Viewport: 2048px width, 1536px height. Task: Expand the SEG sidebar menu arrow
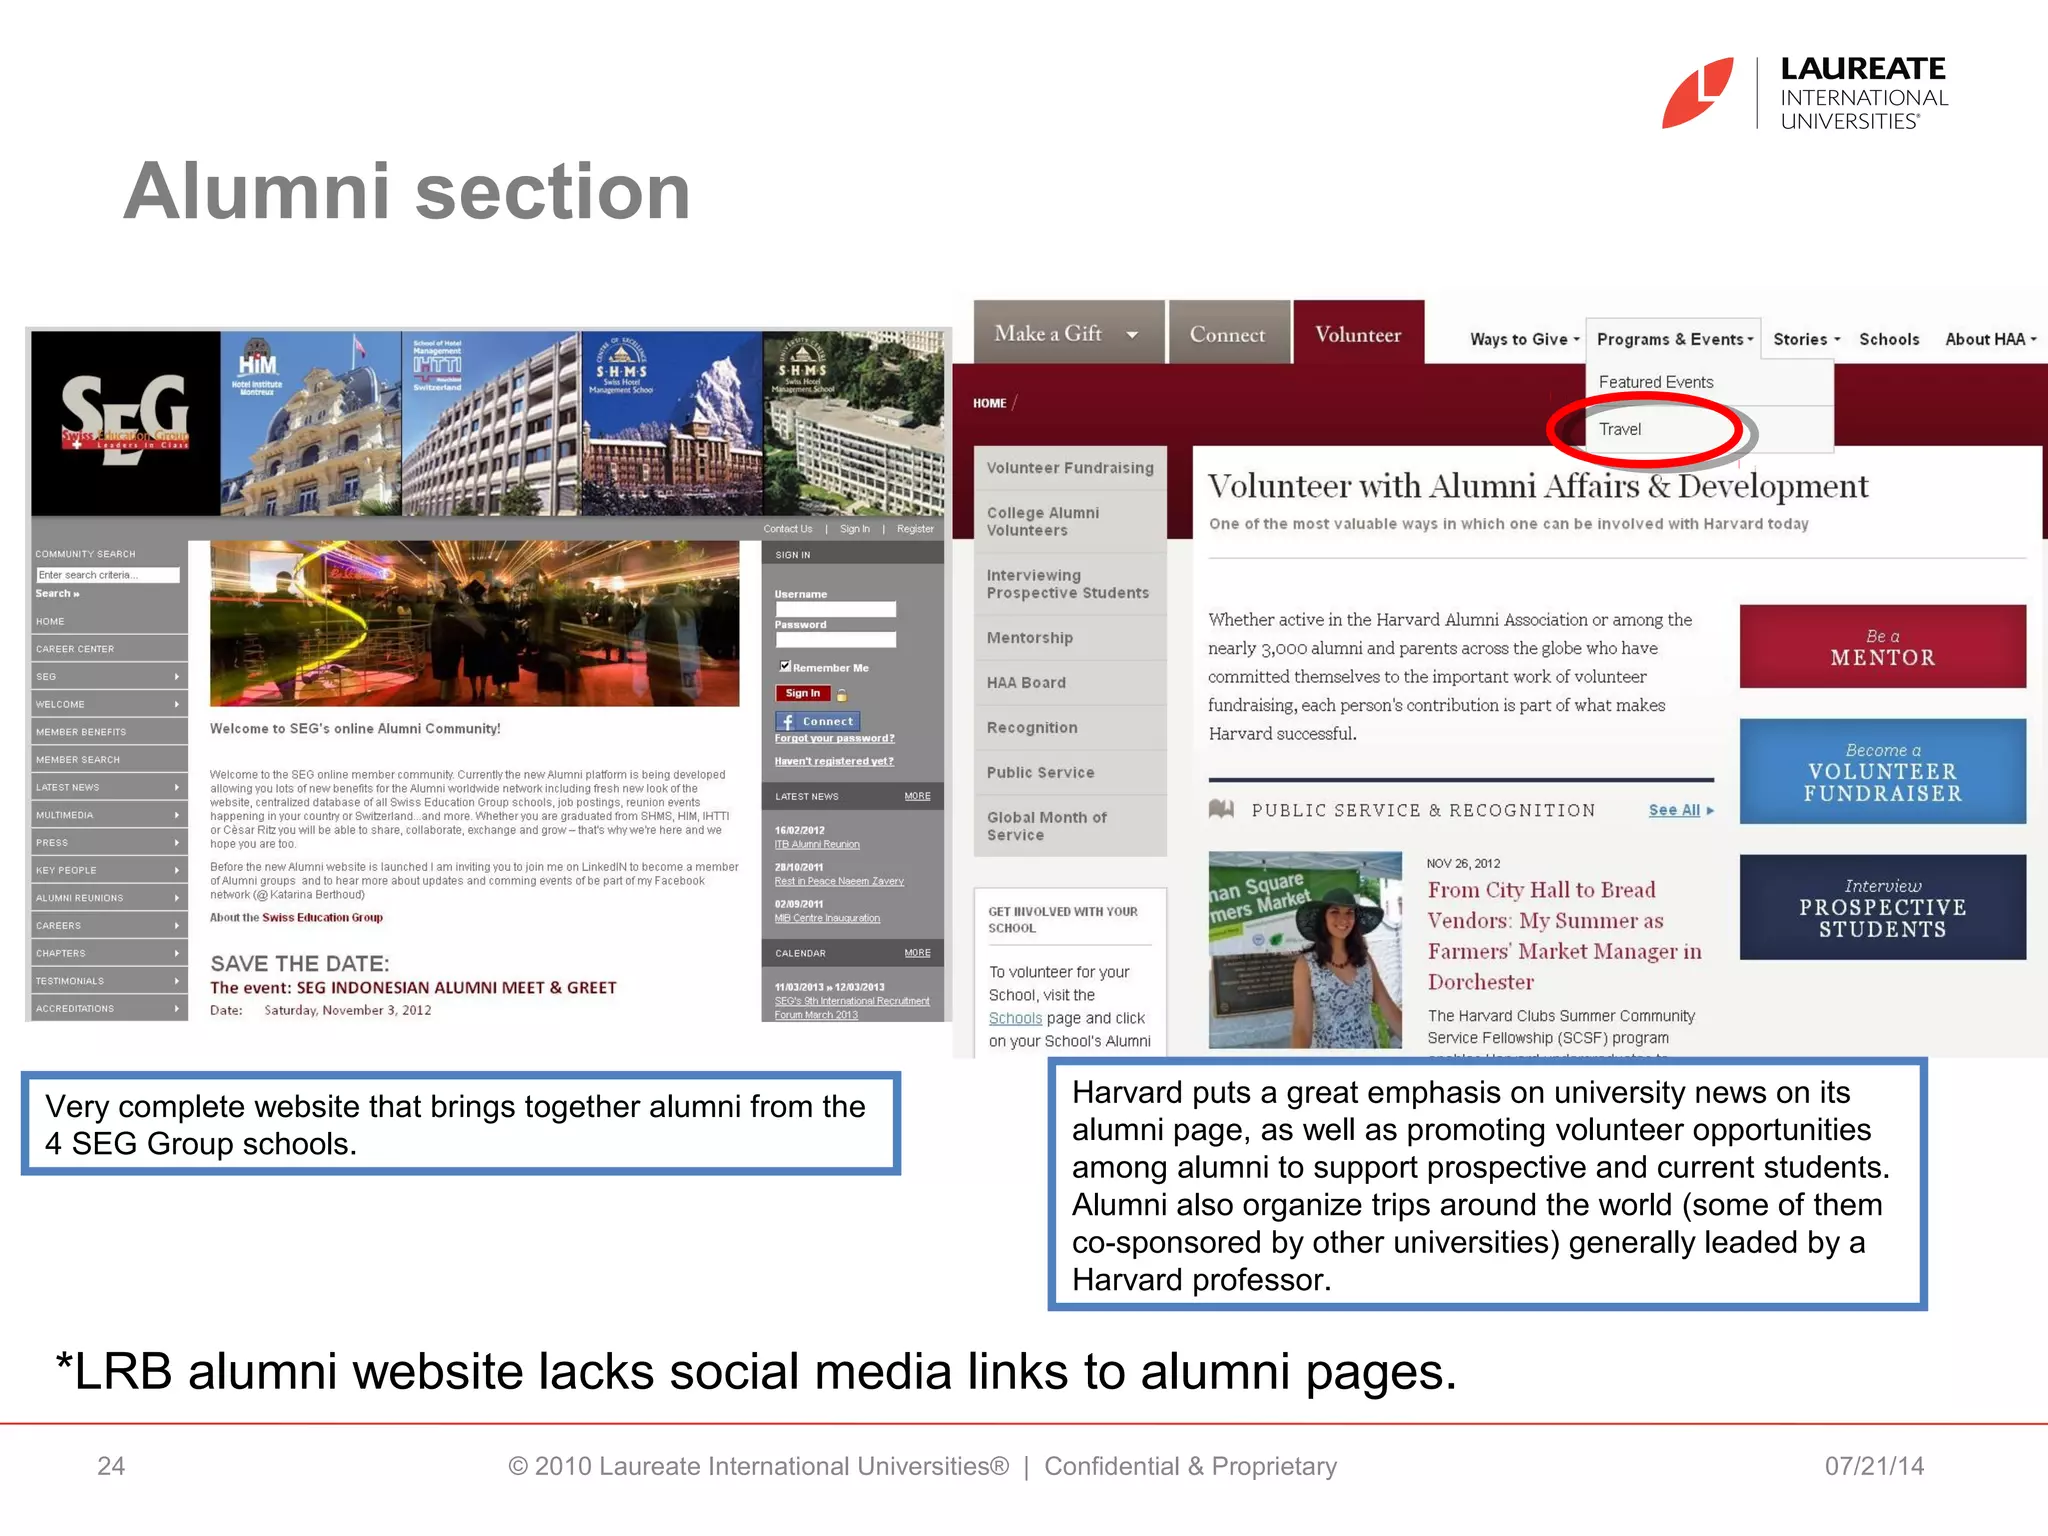point(177,677)
